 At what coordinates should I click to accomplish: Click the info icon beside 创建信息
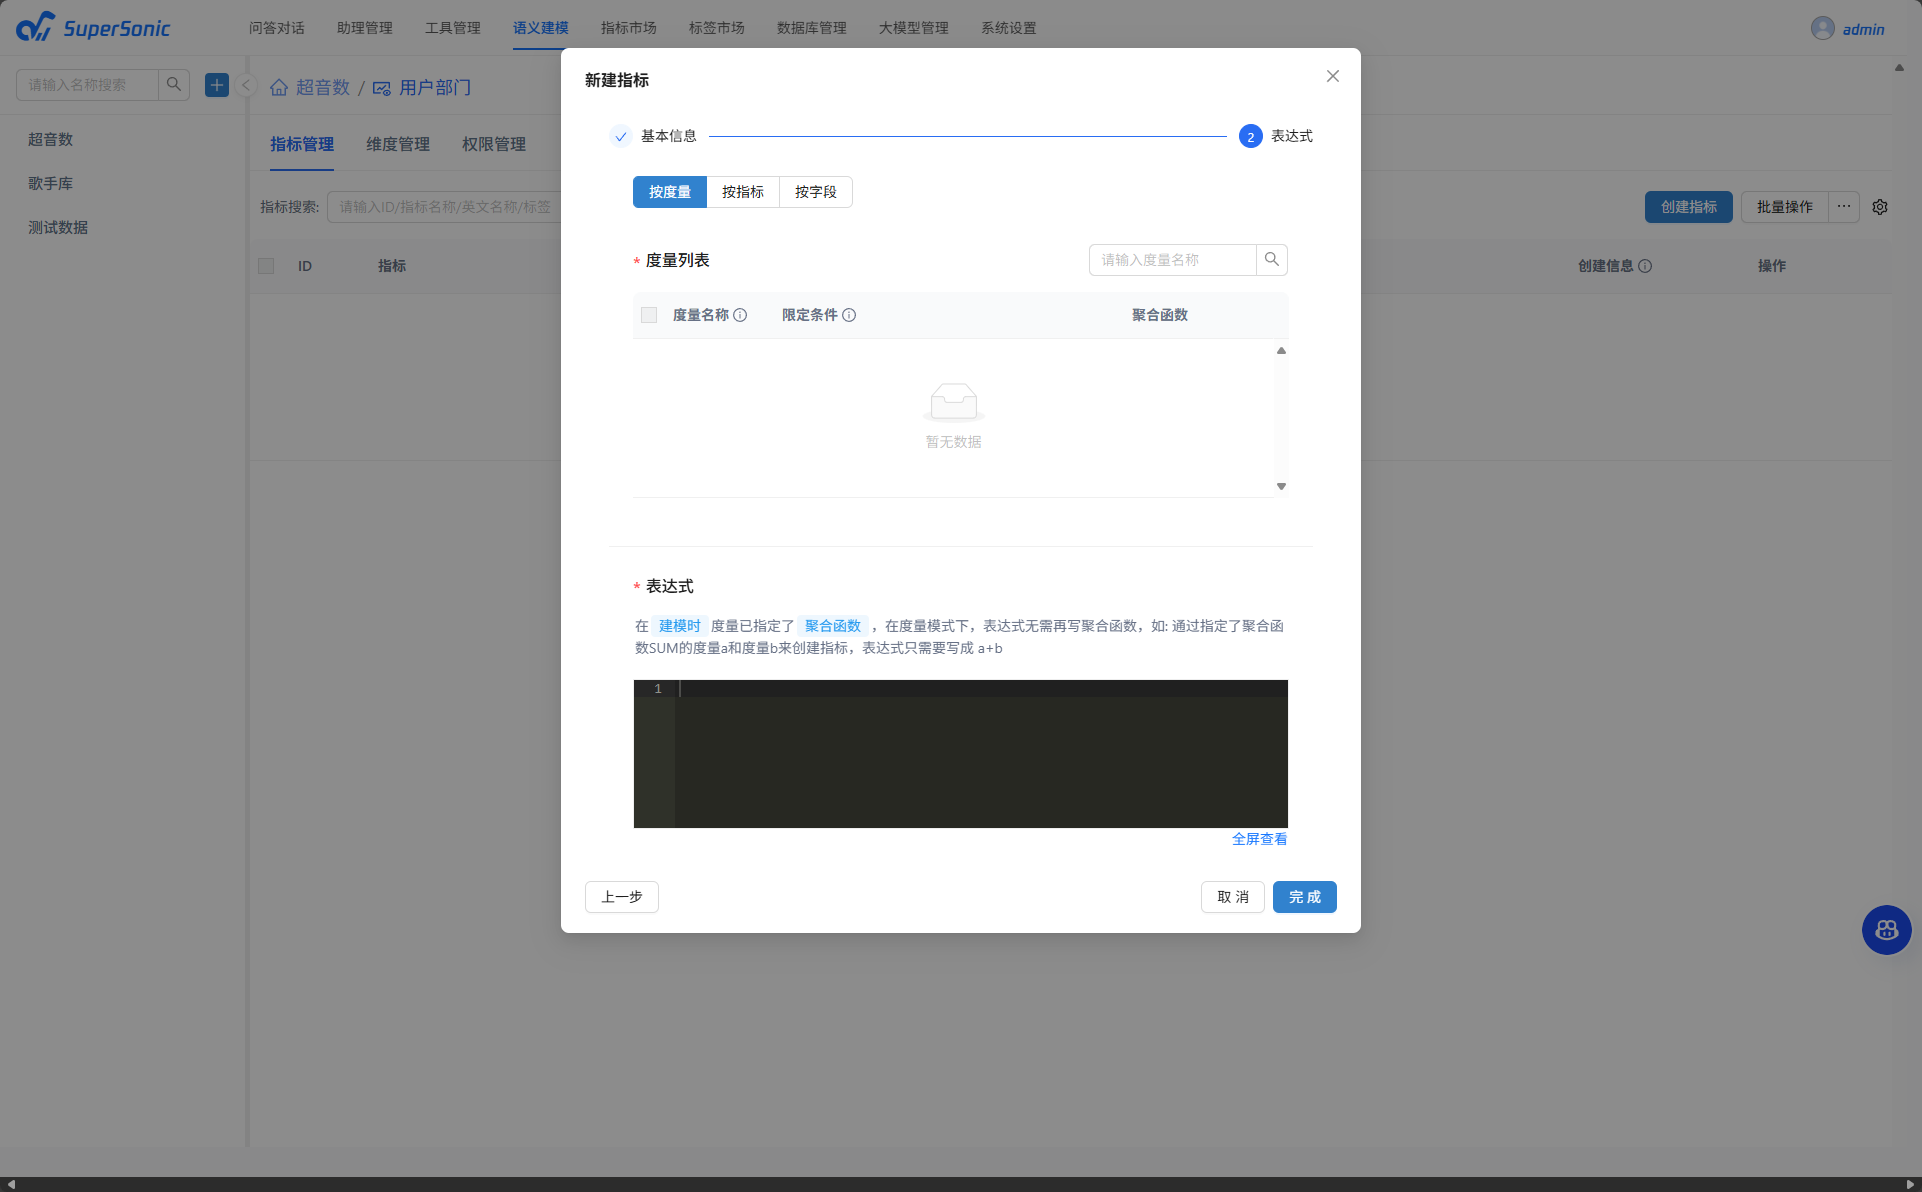tap(1645, 266)
